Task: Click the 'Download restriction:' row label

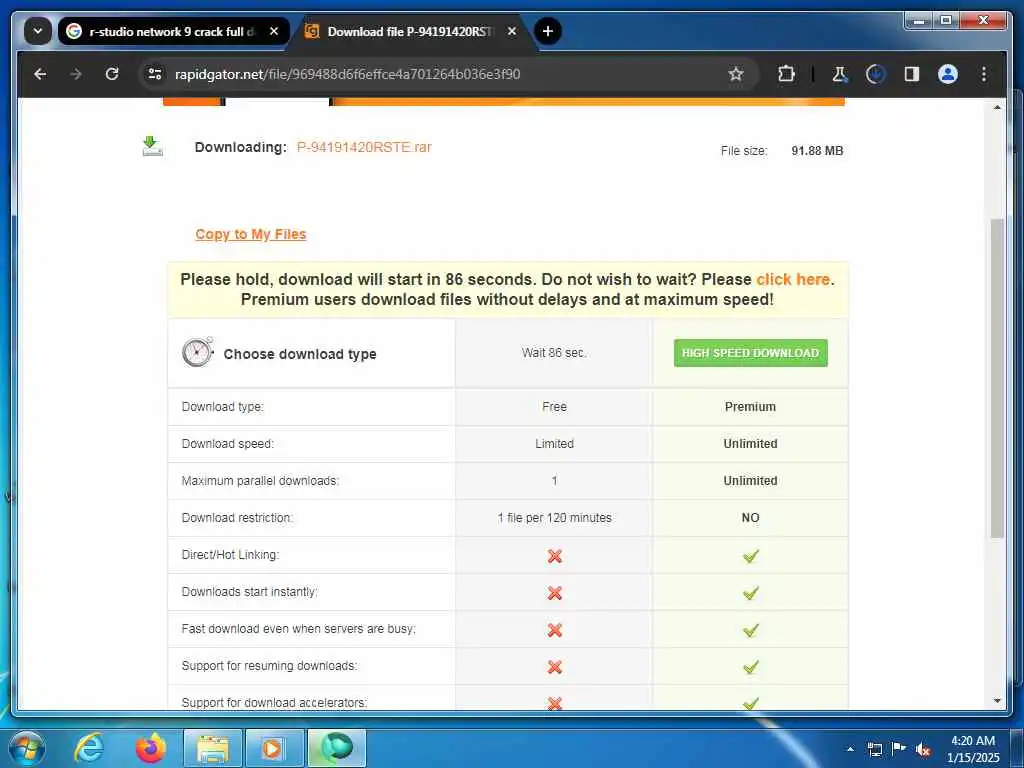Action: point(237,517)
